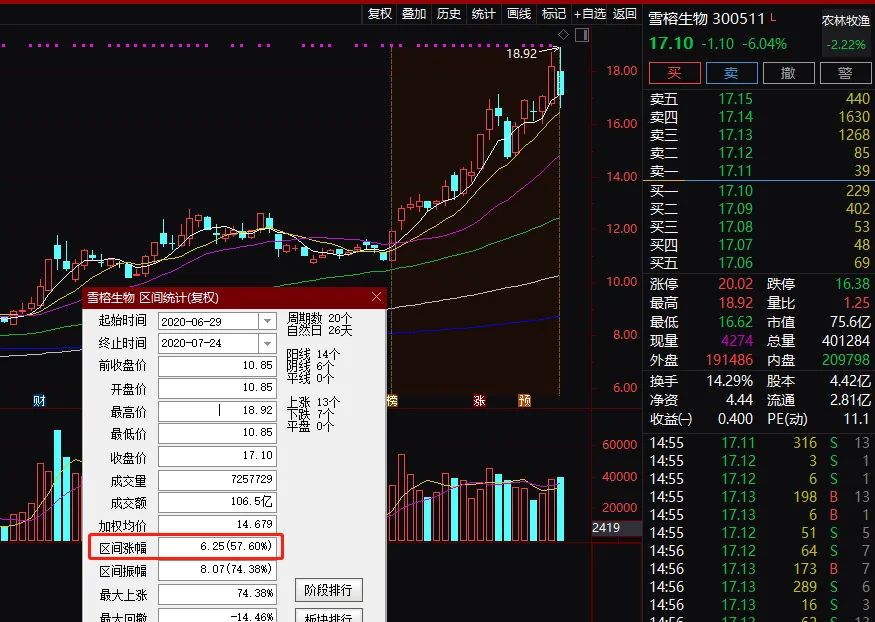The width and height of the screenshot is (875, 622).
Task: Click the 警 alert button
Action: (845, 73)
